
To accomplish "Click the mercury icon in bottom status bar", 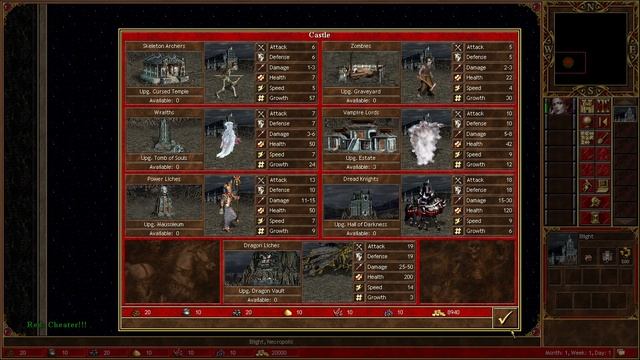I will pyautogui.click(x=52, y=353).
